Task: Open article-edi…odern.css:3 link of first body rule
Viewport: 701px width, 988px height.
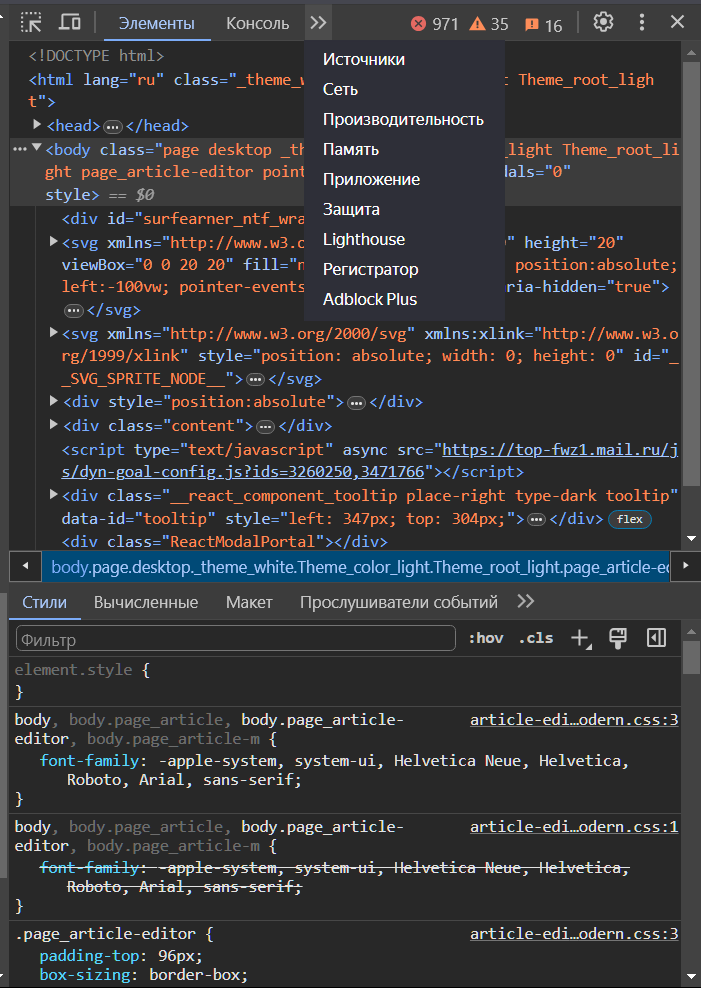Action: [574, 720]
